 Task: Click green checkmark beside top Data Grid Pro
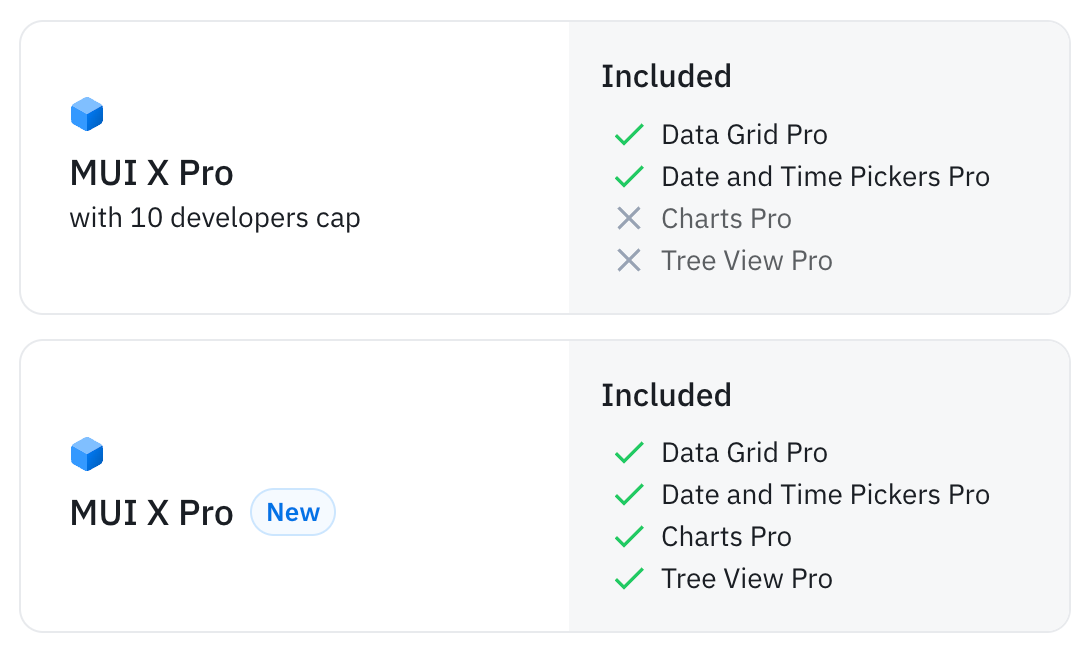(x=628, y=135)
